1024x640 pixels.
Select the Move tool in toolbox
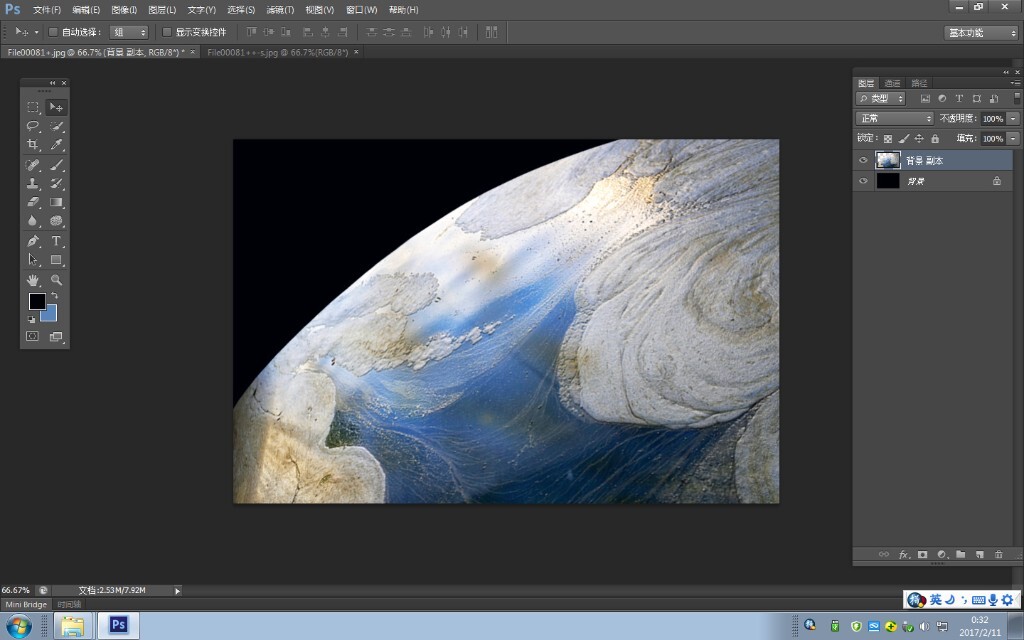[56, 107]
